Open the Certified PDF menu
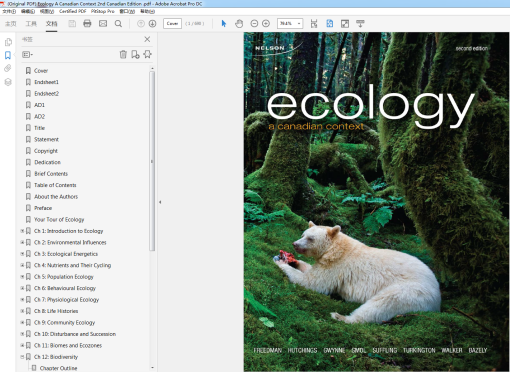 tap(73, 11)
